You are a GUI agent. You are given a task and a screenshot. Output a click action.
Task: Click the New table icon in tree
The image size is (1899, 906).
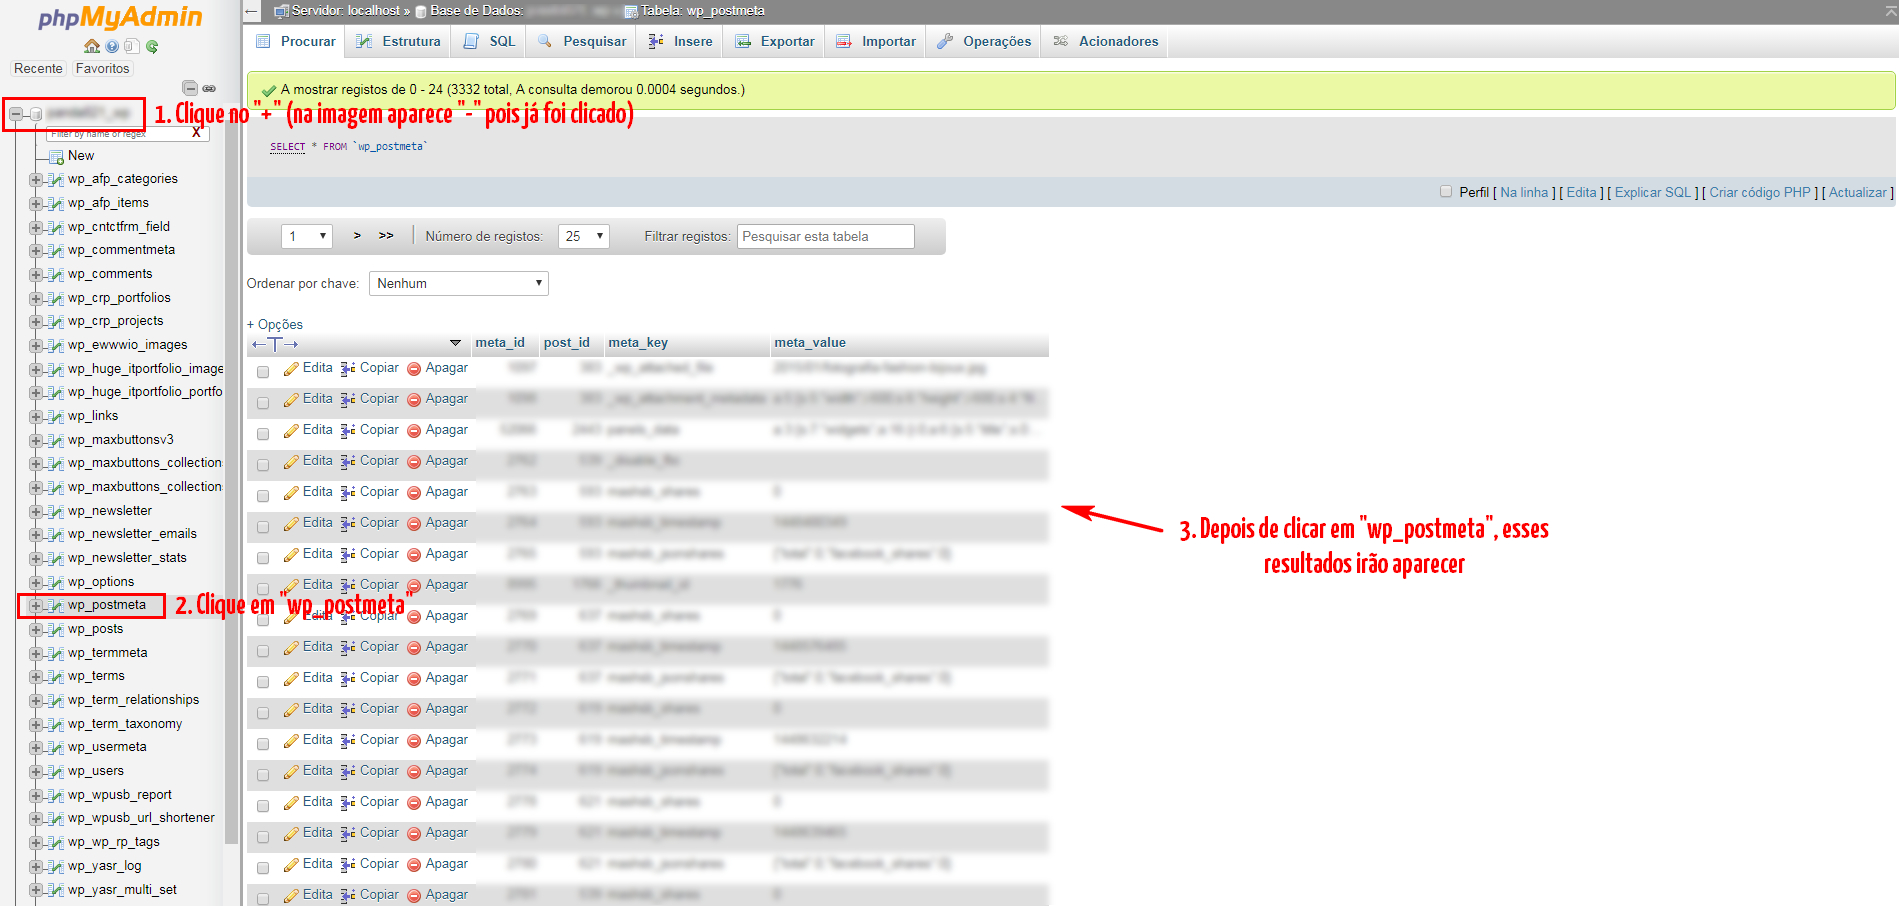click(57, 156)
